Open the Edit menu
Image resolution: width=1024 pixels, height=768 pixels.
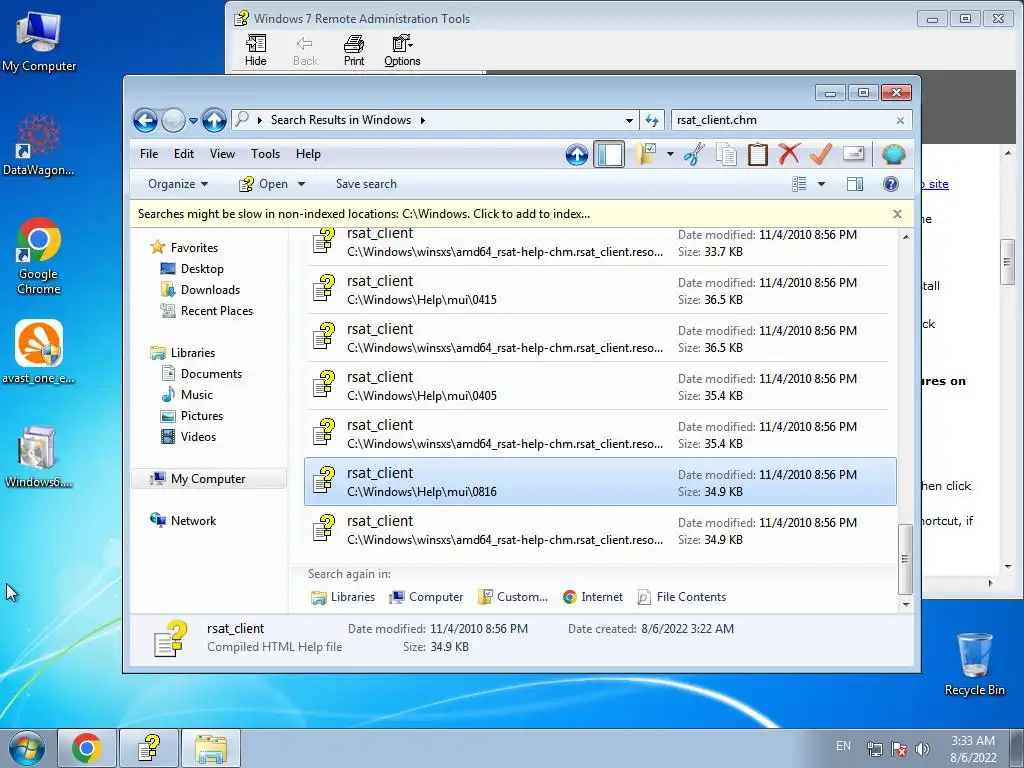[184, 154]
